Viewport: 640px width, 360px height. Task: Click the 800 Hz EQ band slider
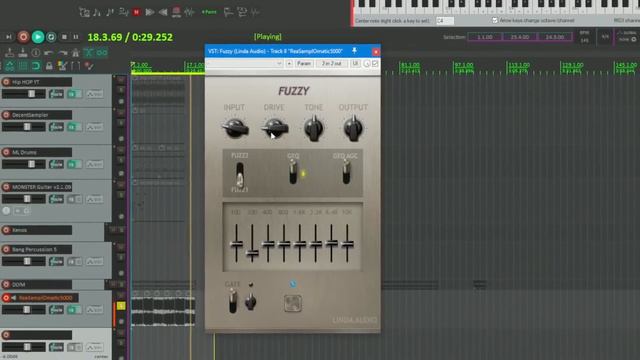pyautogui.click(x=284, y=244)
